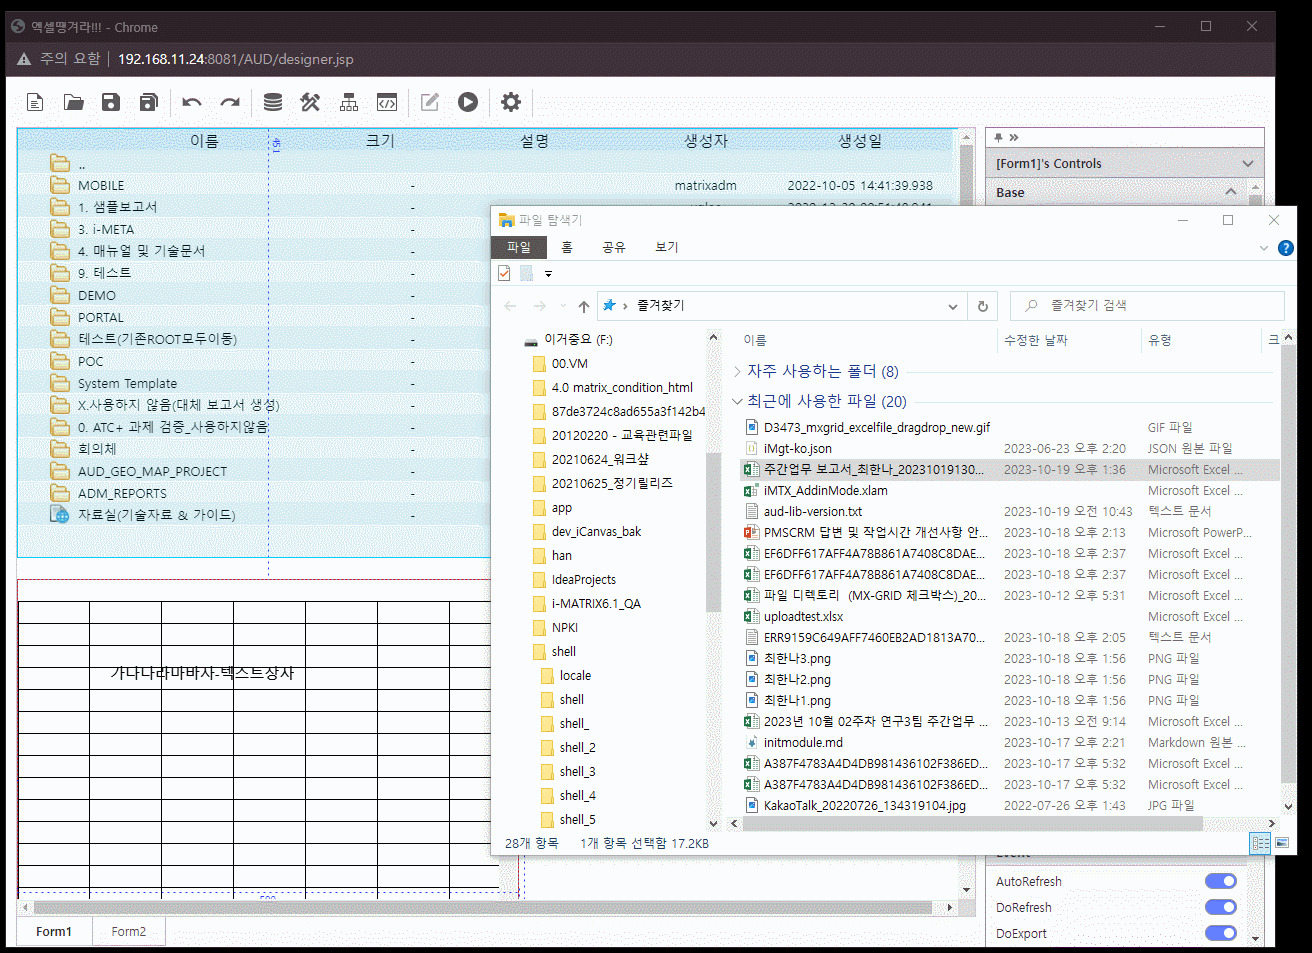
Task: Redo the action in the designer toolbar
Action: pos(230,102)
